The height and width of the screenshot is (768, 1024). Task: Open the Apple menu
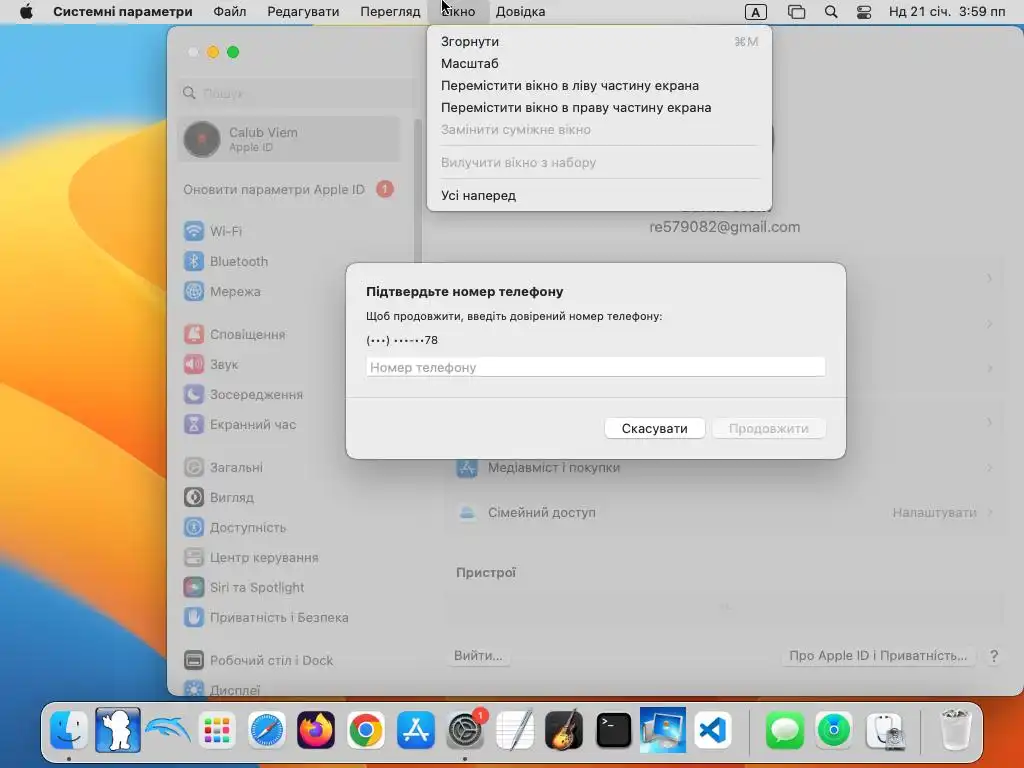pyautogui.click(x=26, y=12)
